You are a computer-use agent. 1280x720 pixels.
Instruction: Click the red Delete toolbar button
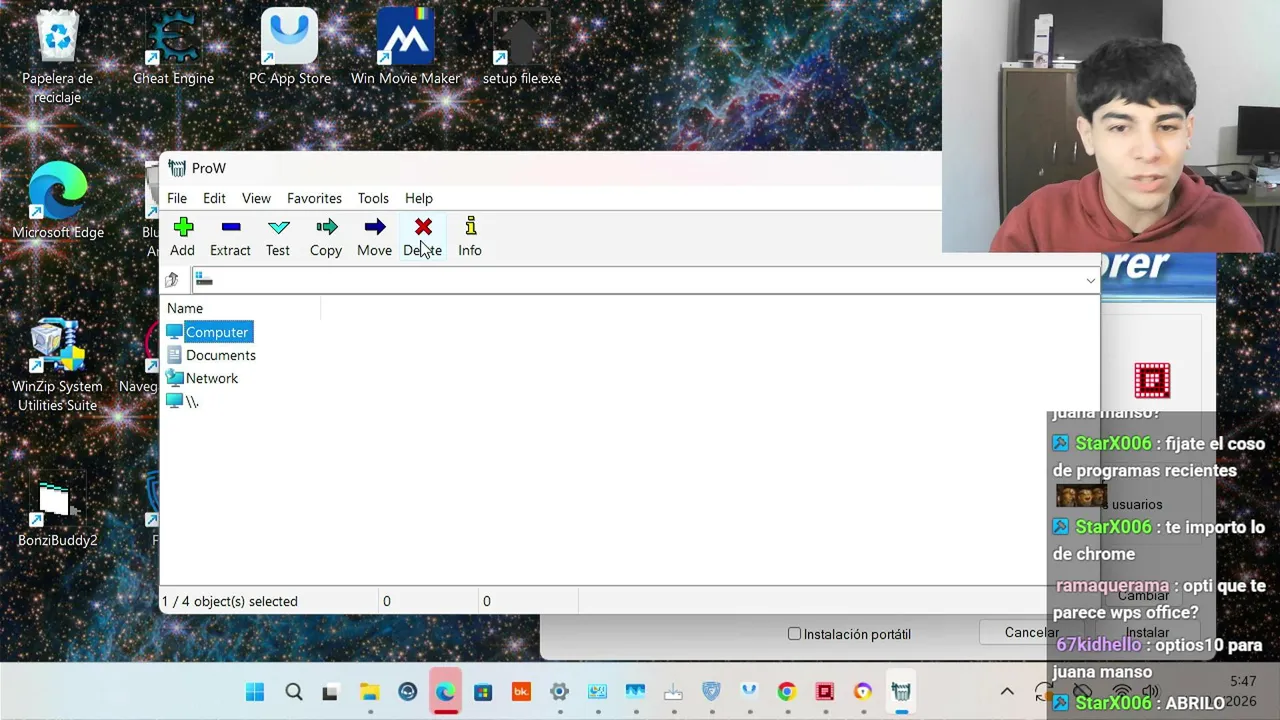tap(423, 238)
